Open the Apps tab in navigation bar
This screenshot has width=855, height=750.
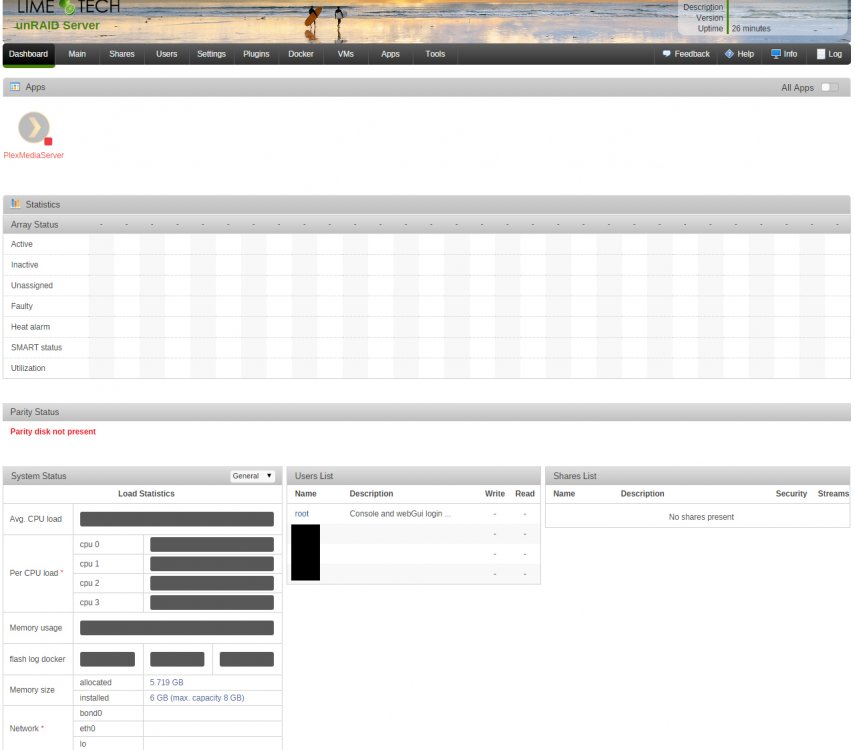pyautogui.click(x=390, y=54)
